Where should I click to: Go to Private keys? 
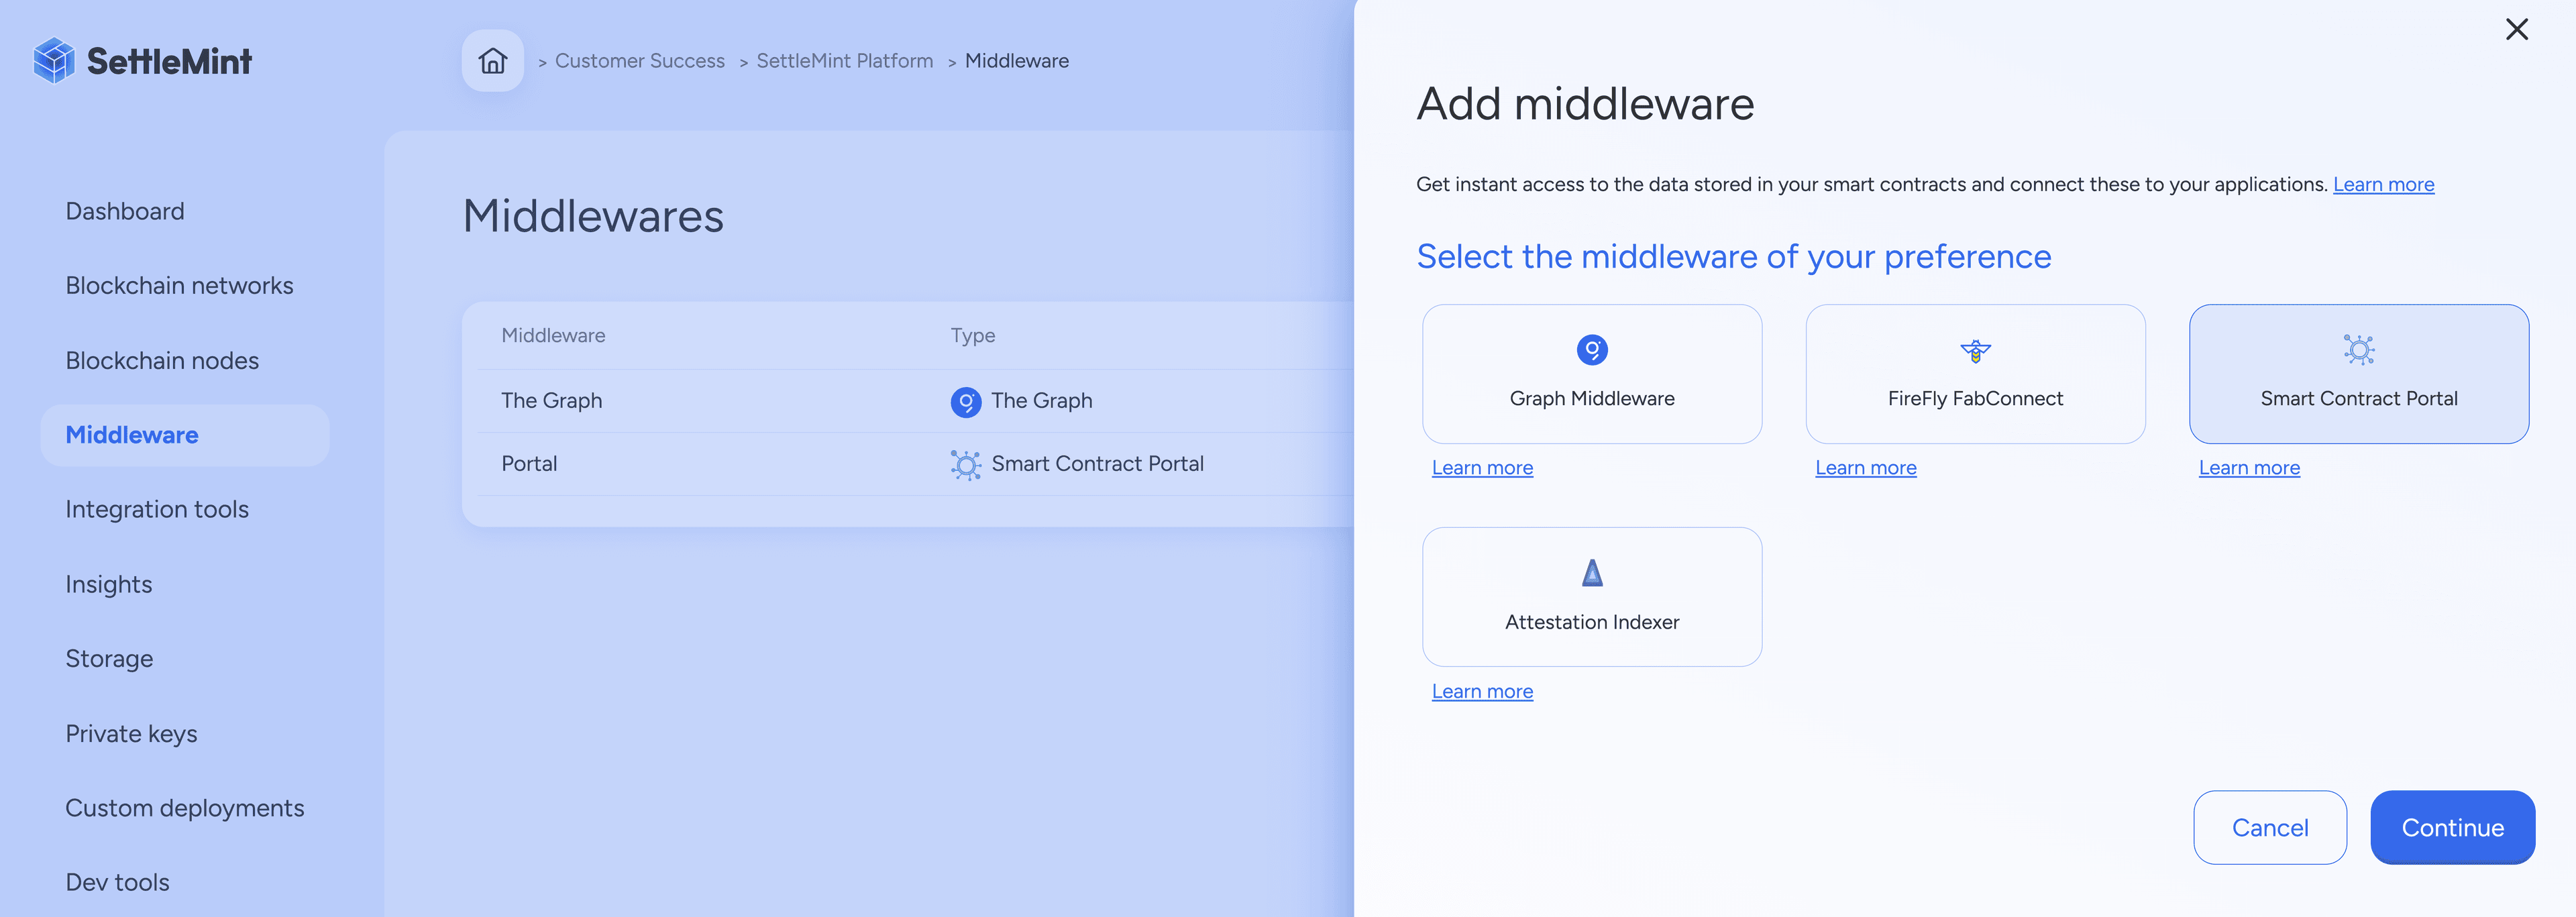(x=131, y=734)
